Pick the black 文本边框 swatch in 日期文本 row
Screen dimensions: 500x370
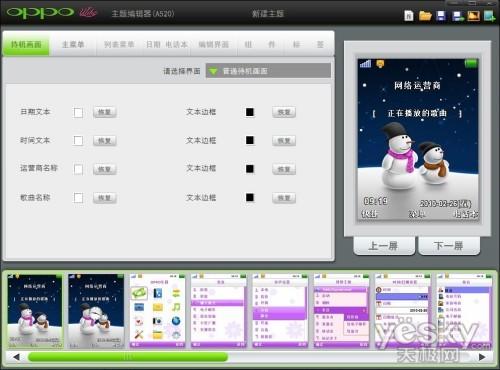[x=250, y=112]
